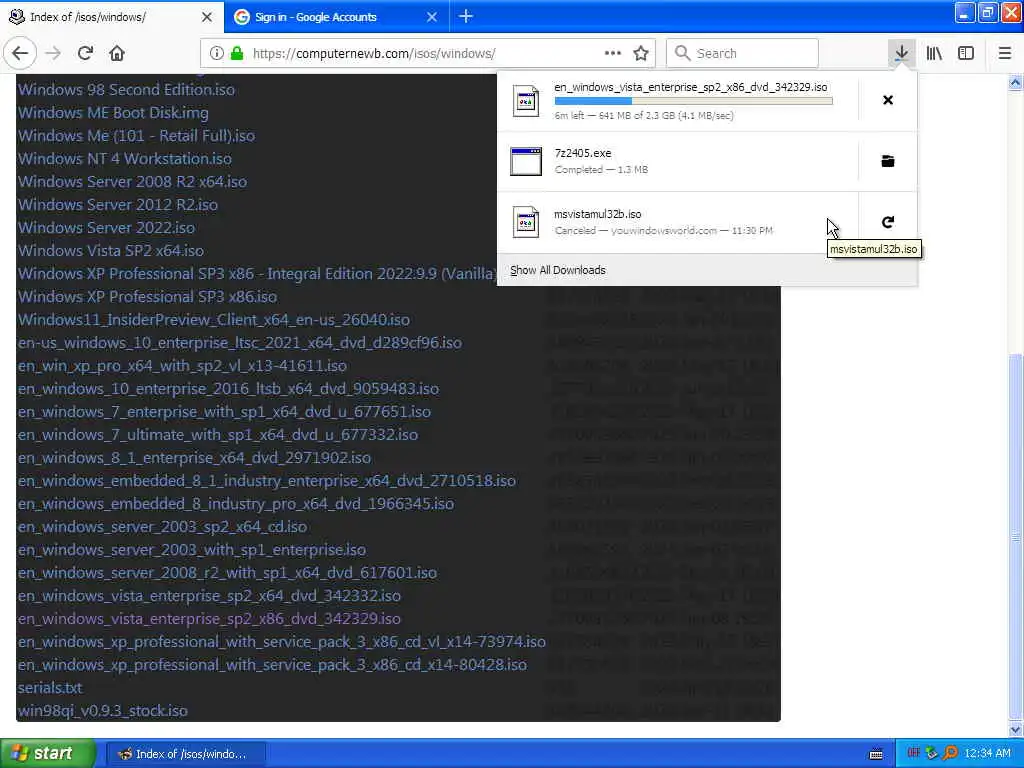Screen dimensions: 1024x768
Task: Retry the msvistamul32b.iso download
Action: (x=888, y=222)
